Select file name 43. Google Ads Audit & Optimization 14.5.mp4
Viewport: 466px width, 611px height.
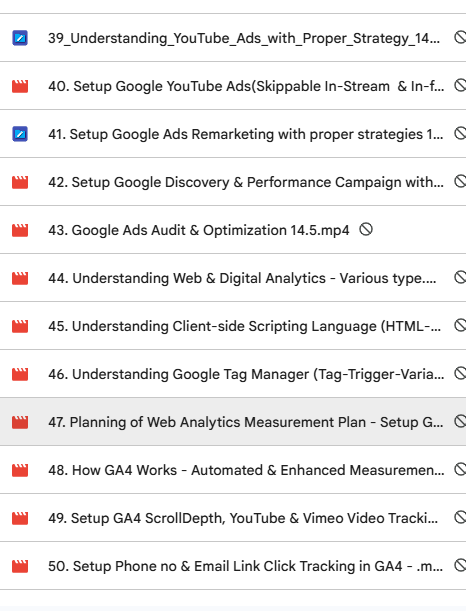pyautogui.click(x=199, y=230)
